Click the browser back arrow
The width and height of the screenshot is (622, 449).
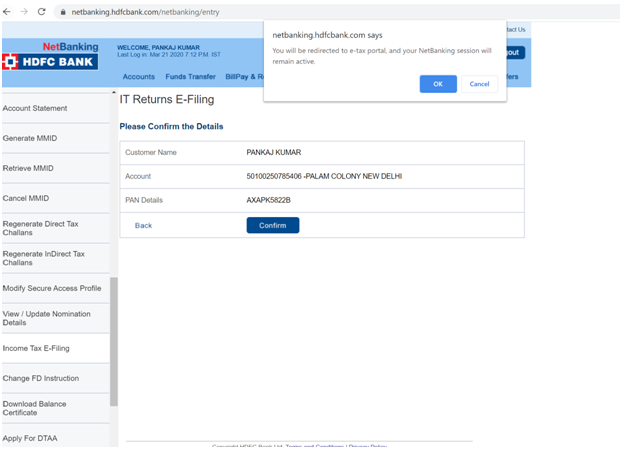(x=6, y=12)
